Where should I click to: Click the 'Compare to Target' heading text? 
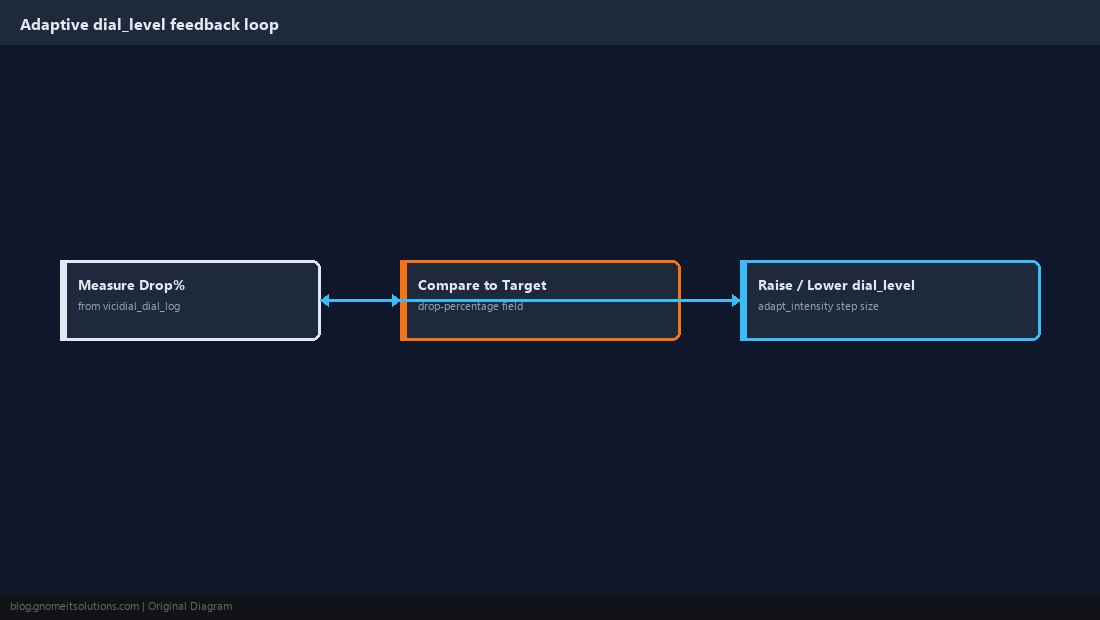coord(482,285)
